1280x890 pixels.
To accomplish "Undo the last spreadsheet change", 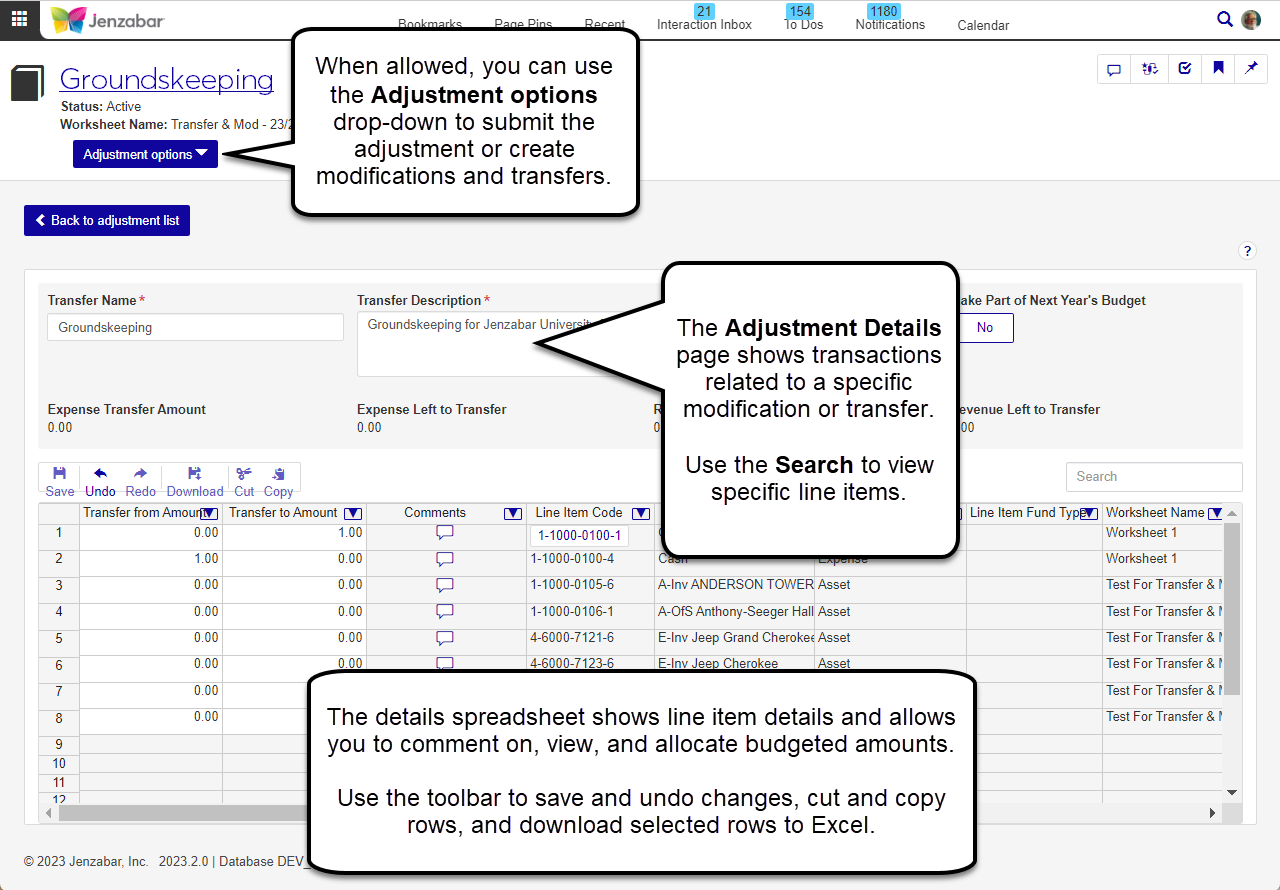I will [100, 481].
